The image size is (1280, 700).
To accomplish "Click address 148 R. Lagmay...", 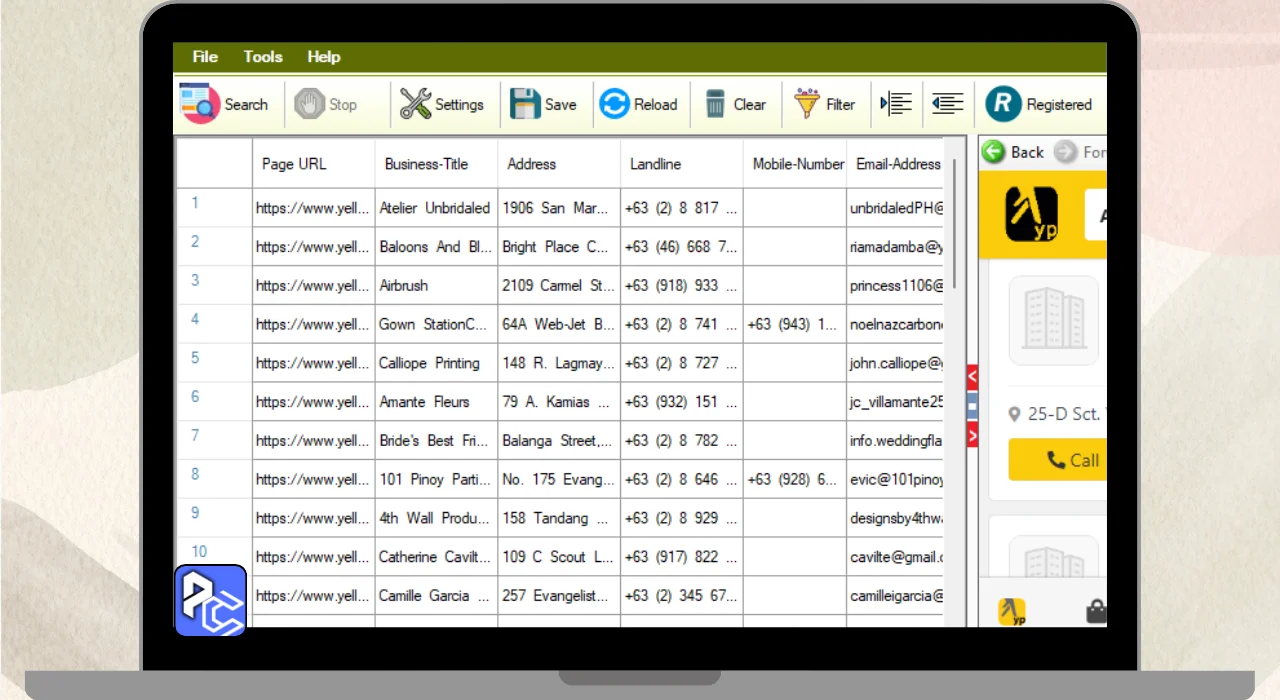I will coord(559,363).
